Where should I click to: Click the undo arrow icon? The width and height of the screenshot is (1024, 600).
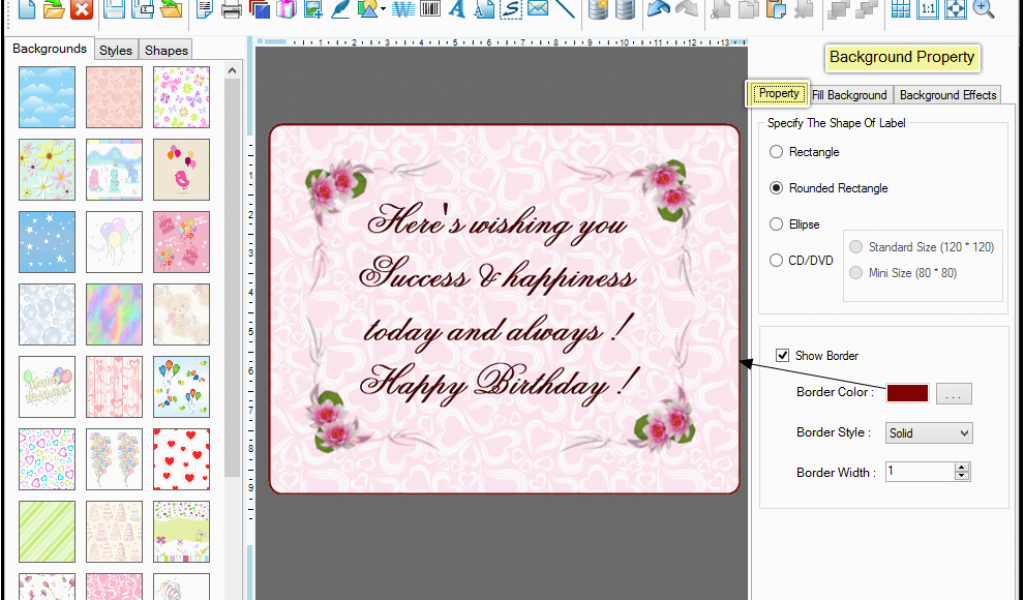click(659, 9)
